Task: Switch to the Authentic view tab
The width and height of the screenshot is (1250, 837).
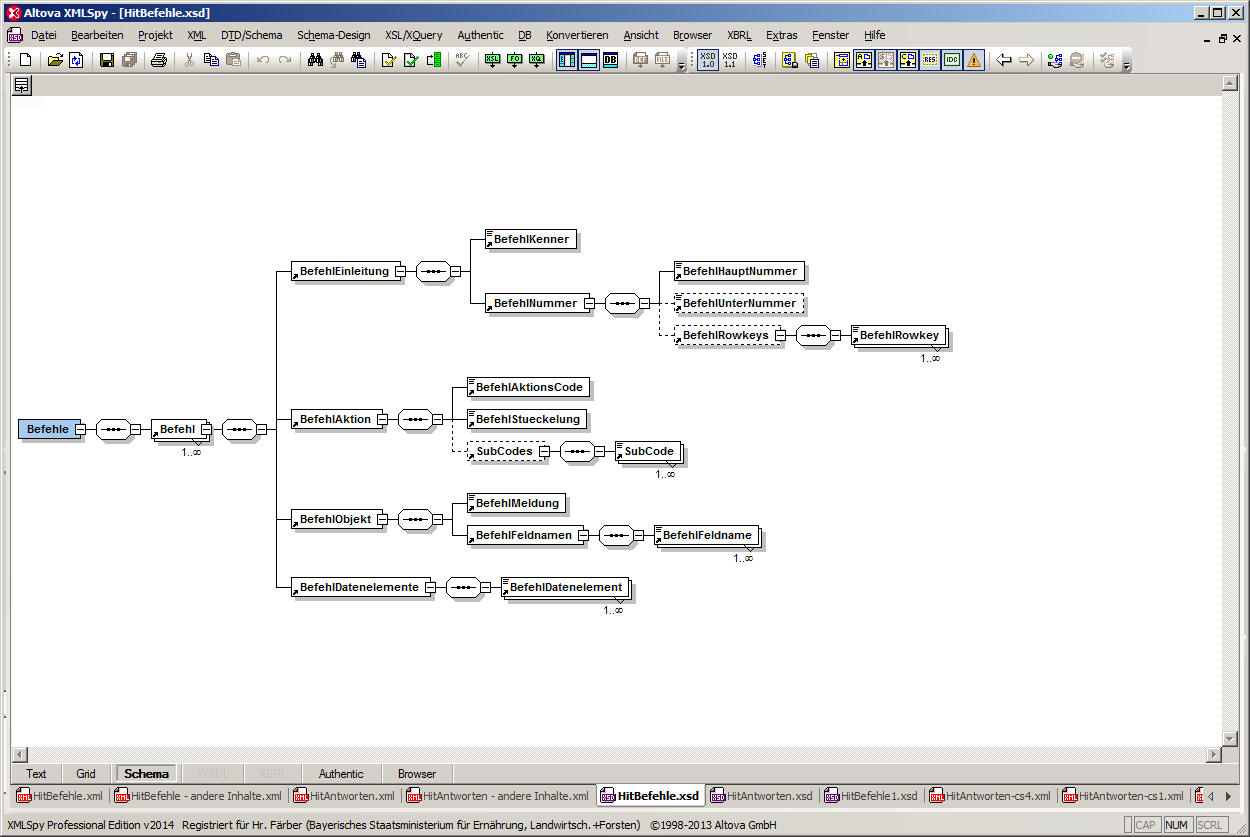Action: (341, 773)
